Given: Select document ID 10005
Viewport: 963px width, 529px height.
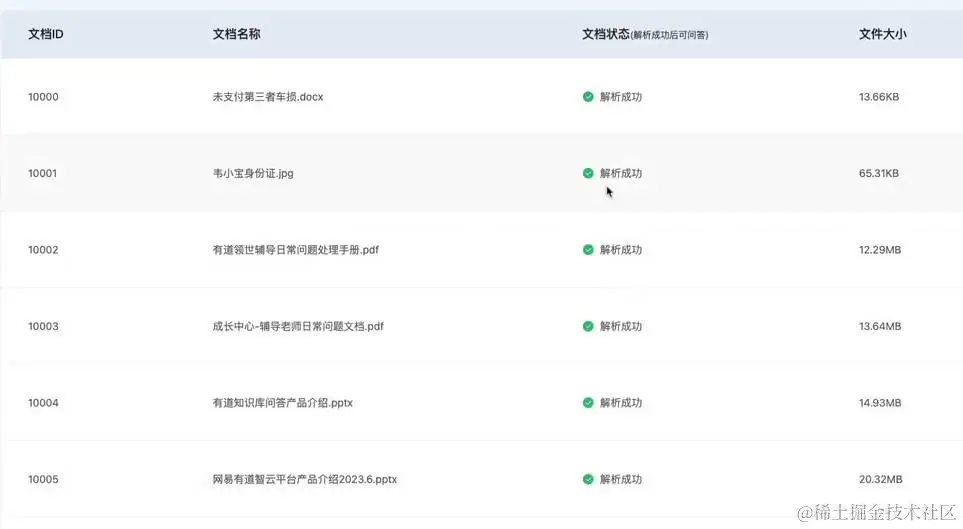Looking at the screenshot, I should tap(43, 479).
